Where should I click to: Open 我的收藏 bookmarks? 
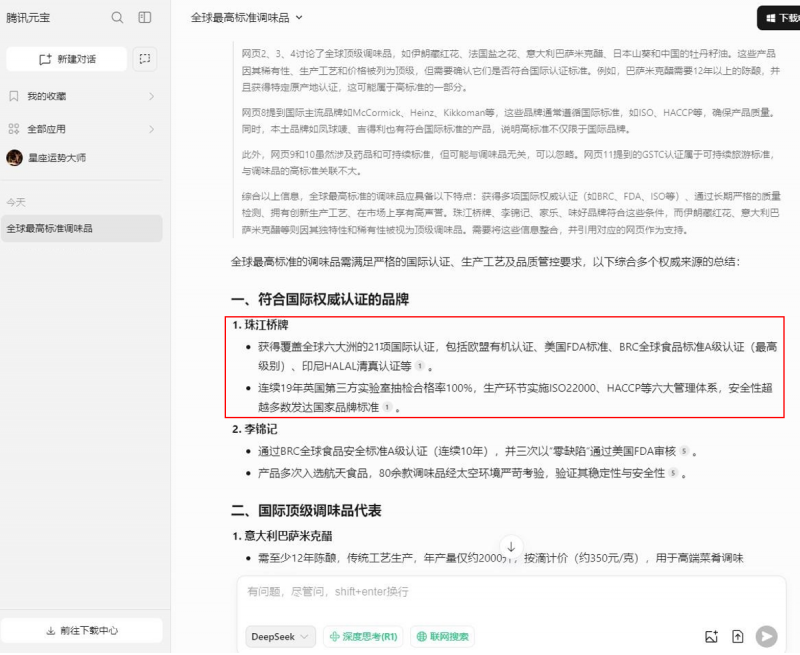click(81, 96)
